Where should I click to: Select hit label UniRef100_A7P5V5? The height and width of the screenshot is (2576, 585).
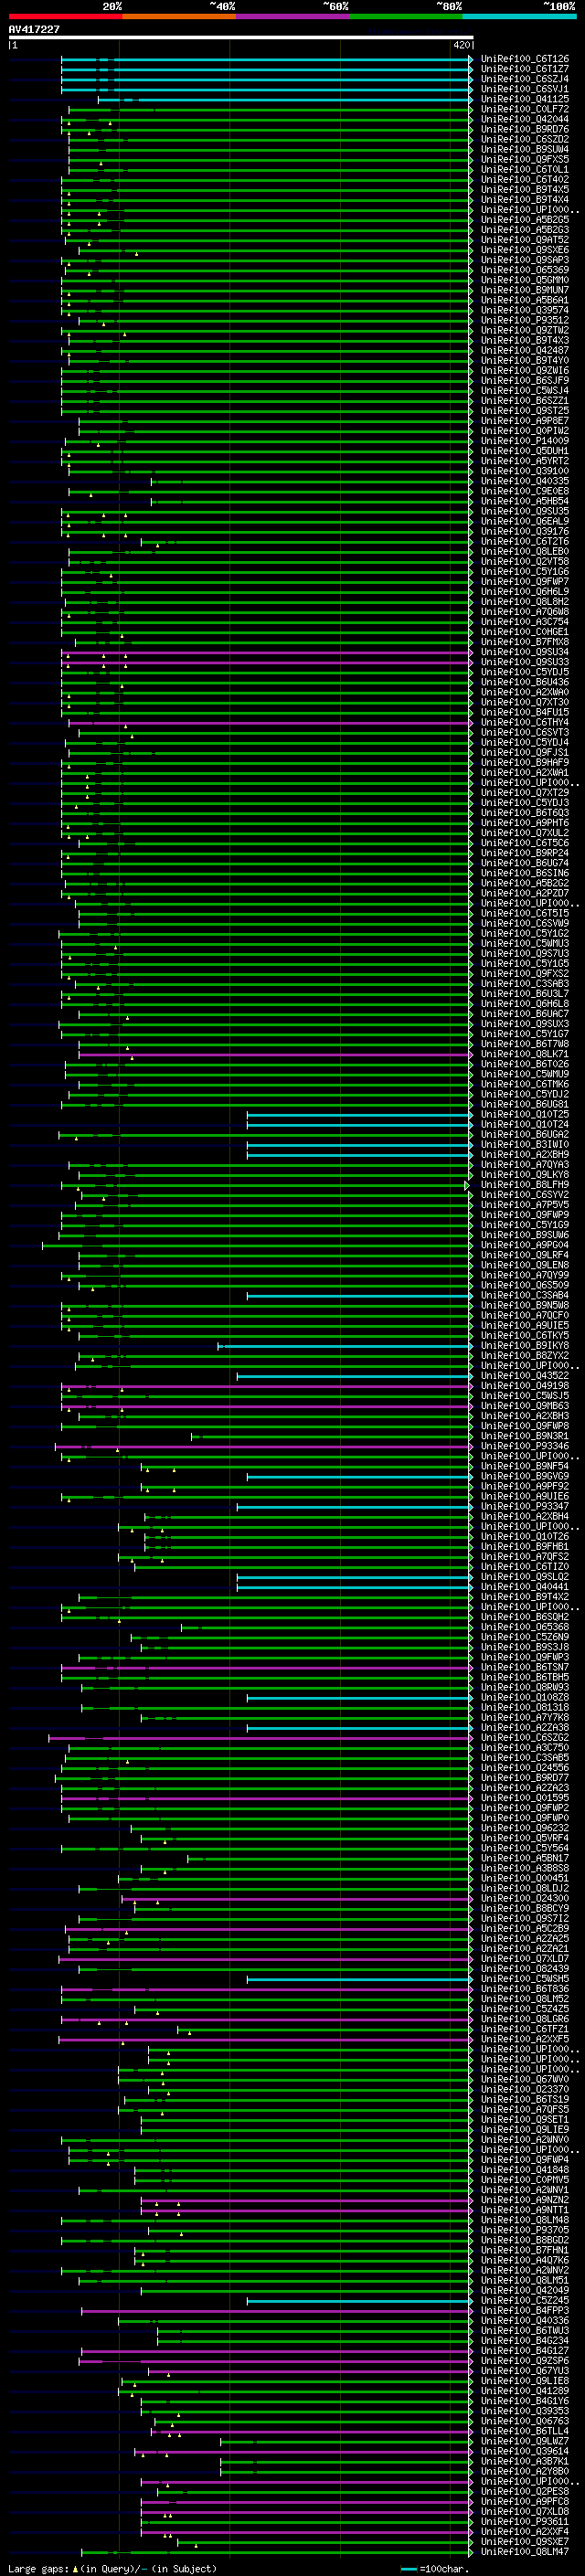click(524, 1205)
